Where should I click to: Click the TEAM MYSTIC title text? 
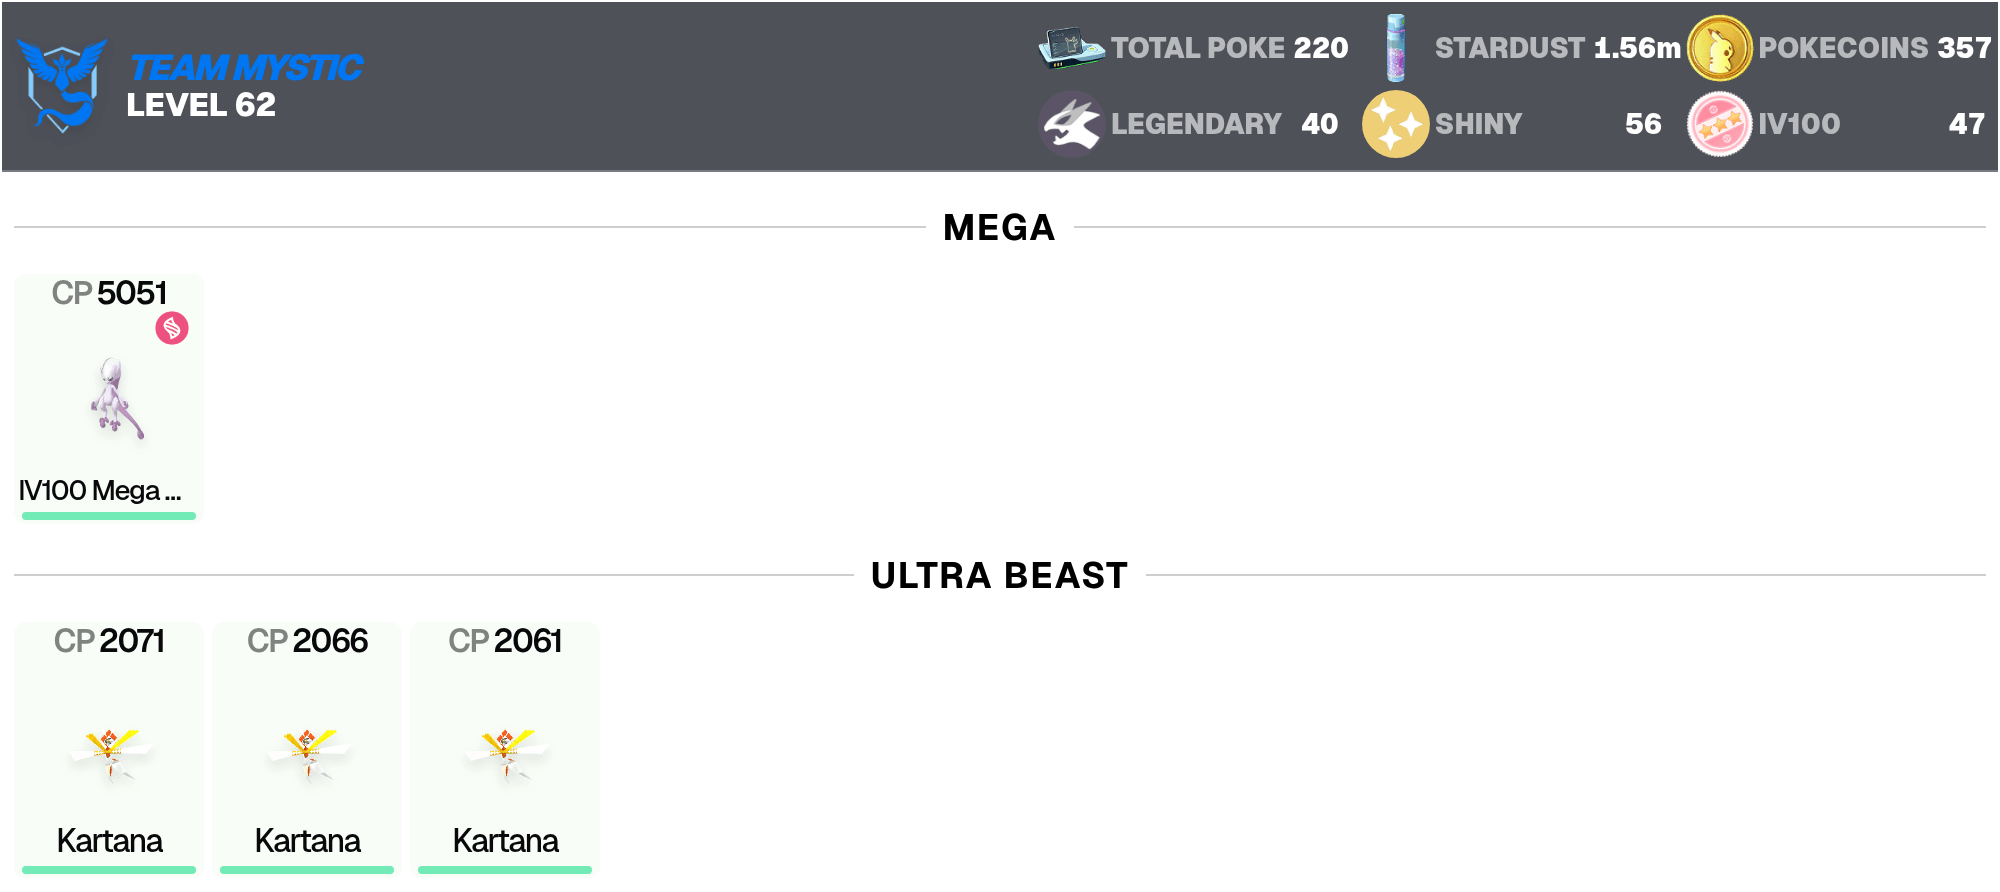pos(246,67)
